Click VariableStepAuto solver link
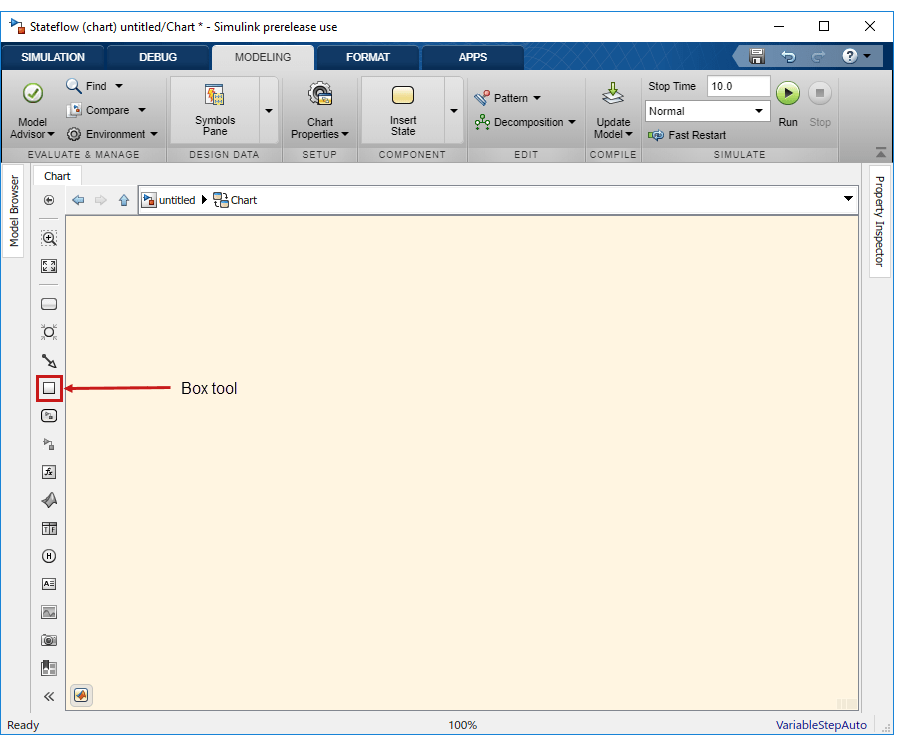This screenshot has height=735, width=902. coord(821,725)
